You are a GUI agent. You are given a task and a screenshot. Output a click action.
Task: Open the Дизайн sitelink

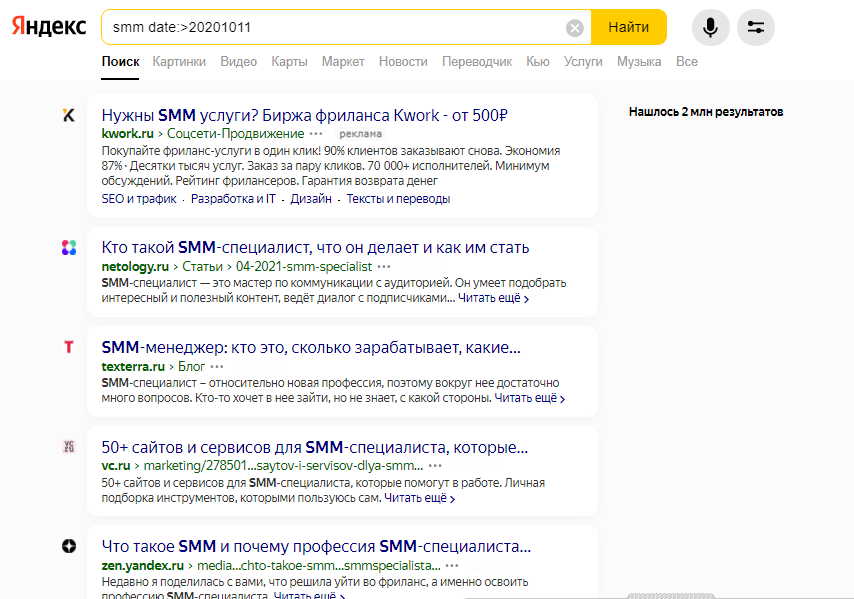point(311,199)
